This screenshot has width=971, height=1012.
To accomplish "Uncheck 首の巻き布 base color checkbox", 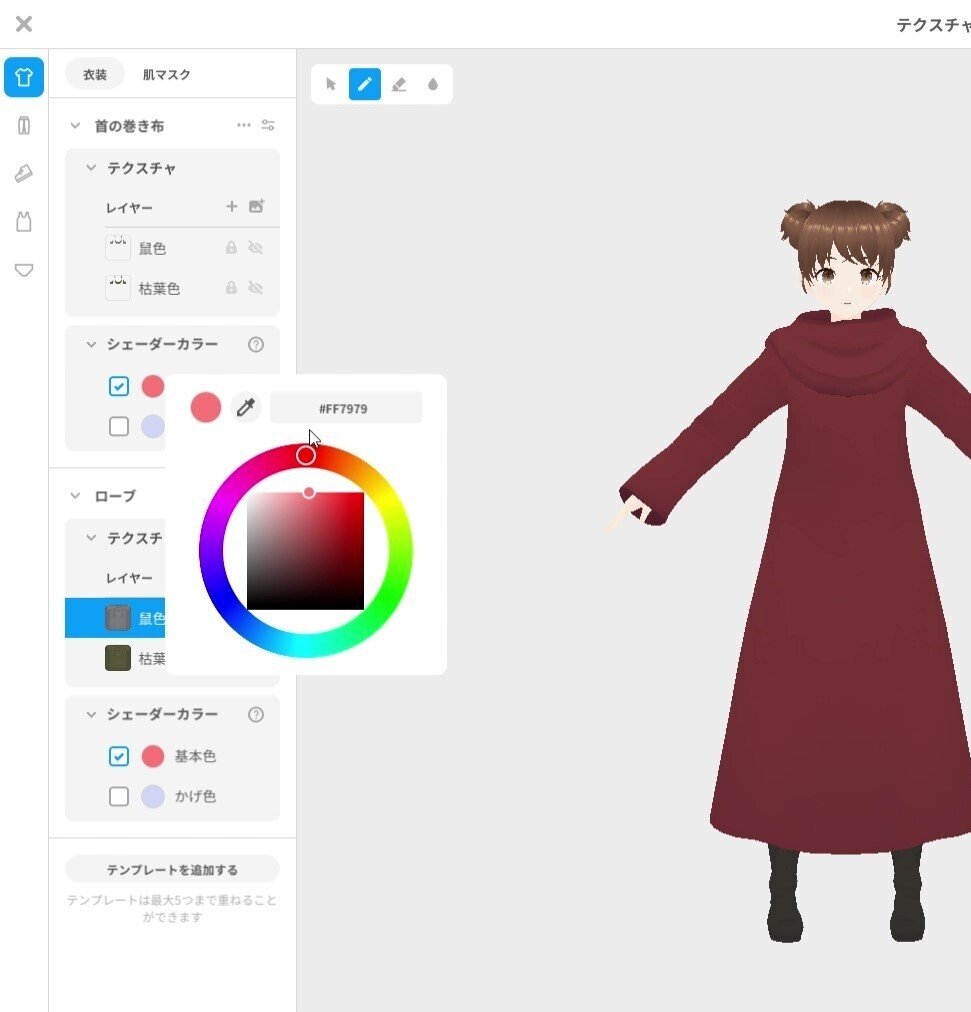I will pyautogui.click(x=119, y=387).
